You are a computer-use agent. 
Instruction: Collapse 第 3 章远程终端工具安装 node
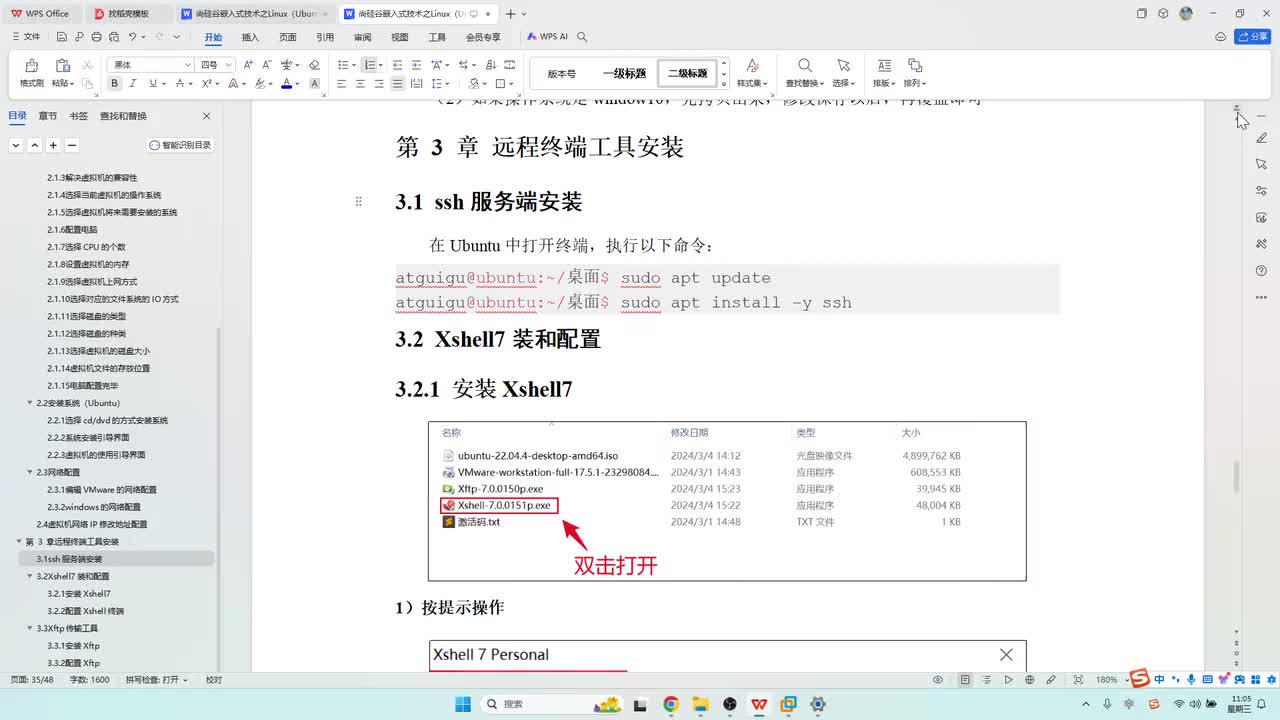(19, 541)
